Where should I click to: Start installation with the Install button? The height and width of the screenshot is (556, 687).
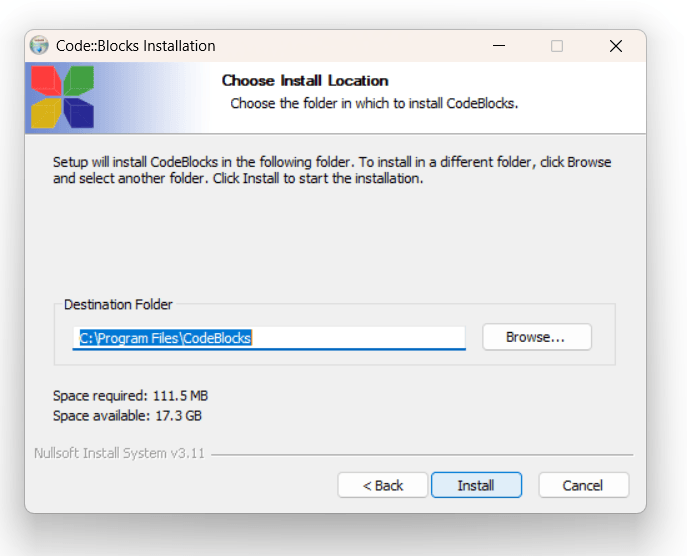click(x=476, y=485)
